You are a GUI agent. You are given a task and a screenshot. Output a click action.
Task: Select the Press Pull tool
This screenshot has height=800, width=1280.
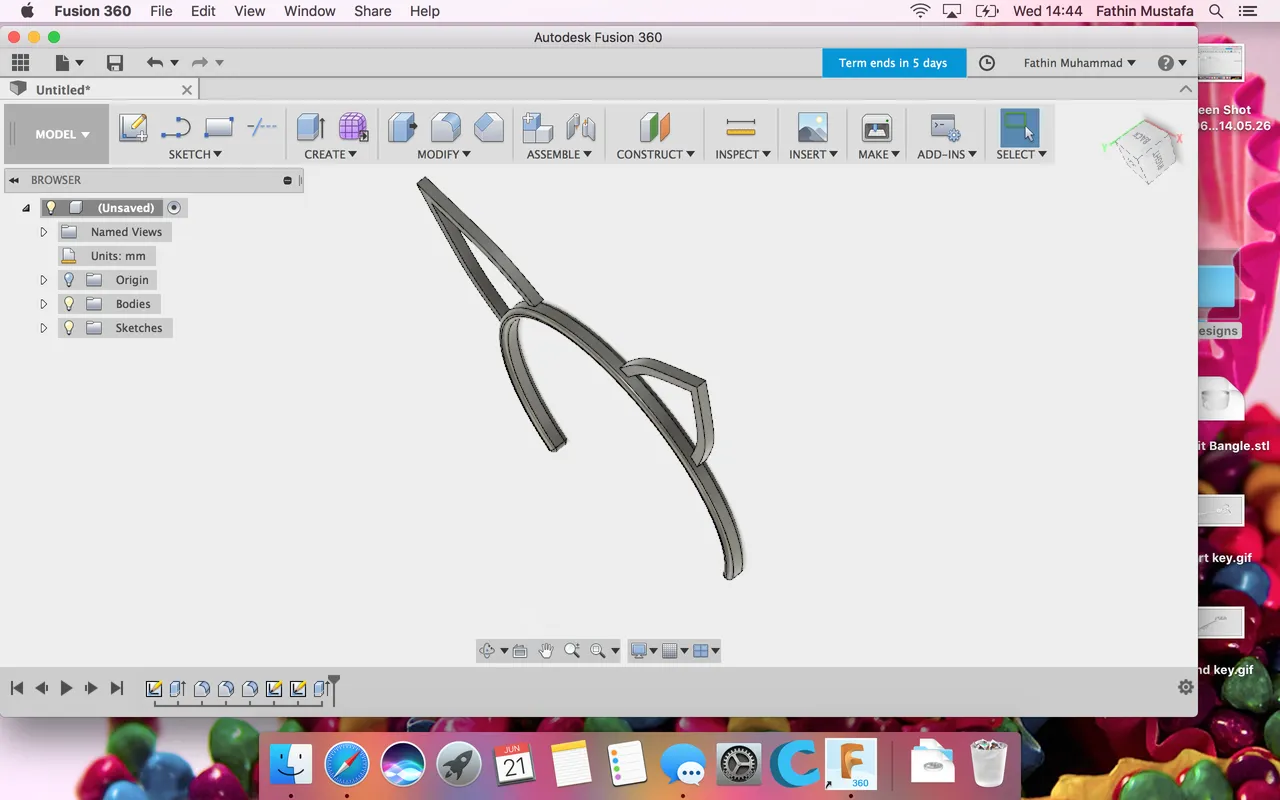(403, 127)
